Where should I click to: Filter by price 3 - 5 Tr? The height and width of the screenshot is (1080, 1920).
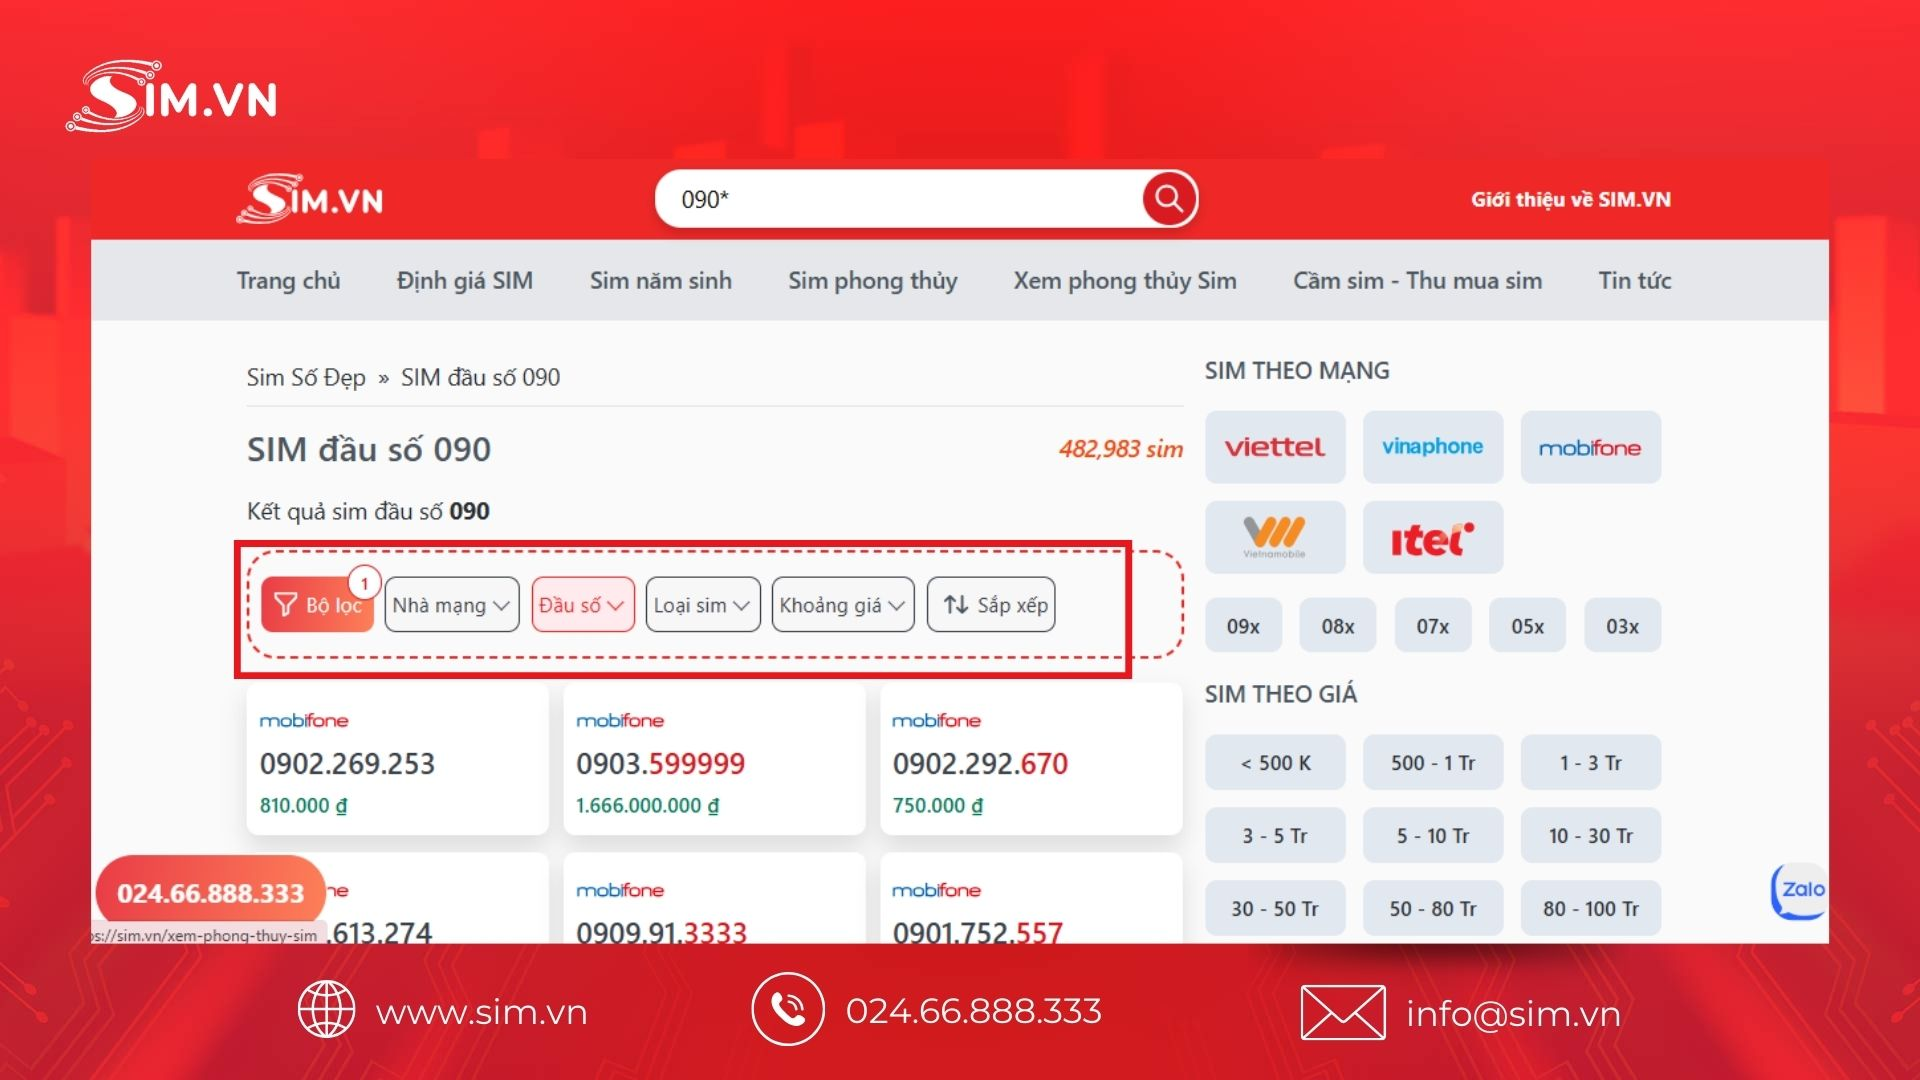pyautogui.click(x=1275, y=836)
